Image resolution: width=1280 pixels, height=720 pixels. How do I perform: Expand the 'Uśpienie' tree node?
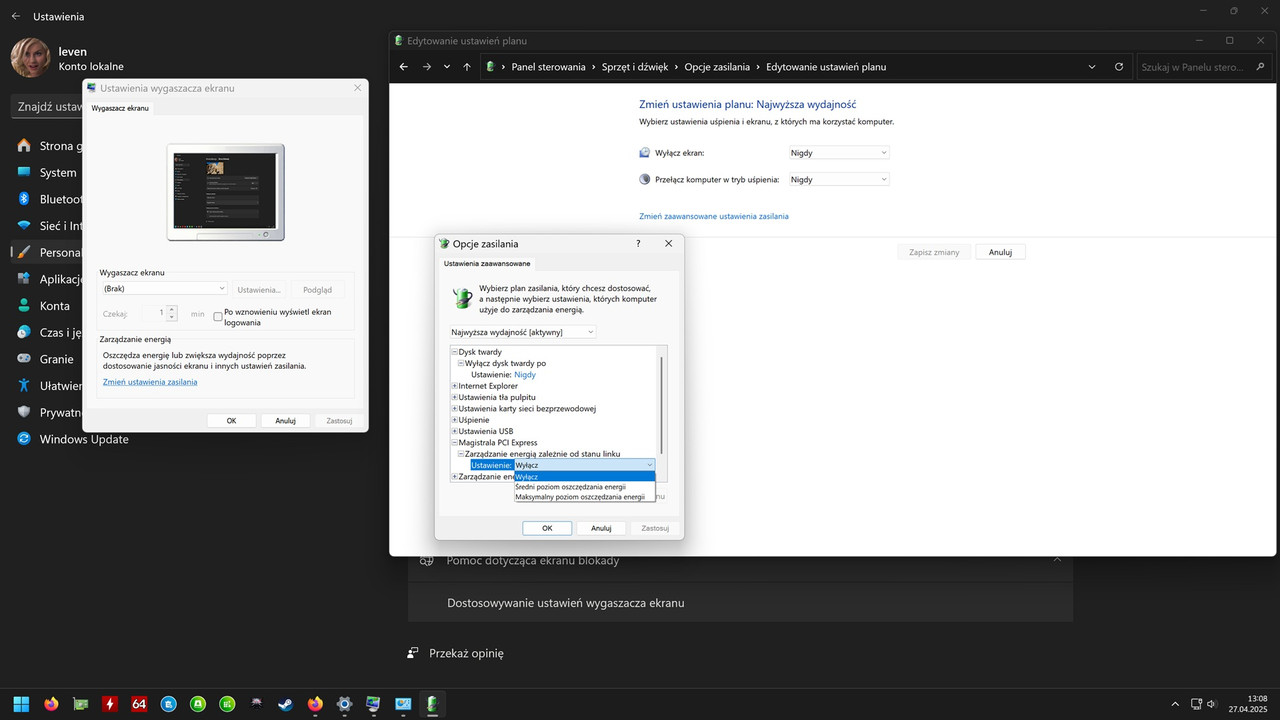click(454, 420)
